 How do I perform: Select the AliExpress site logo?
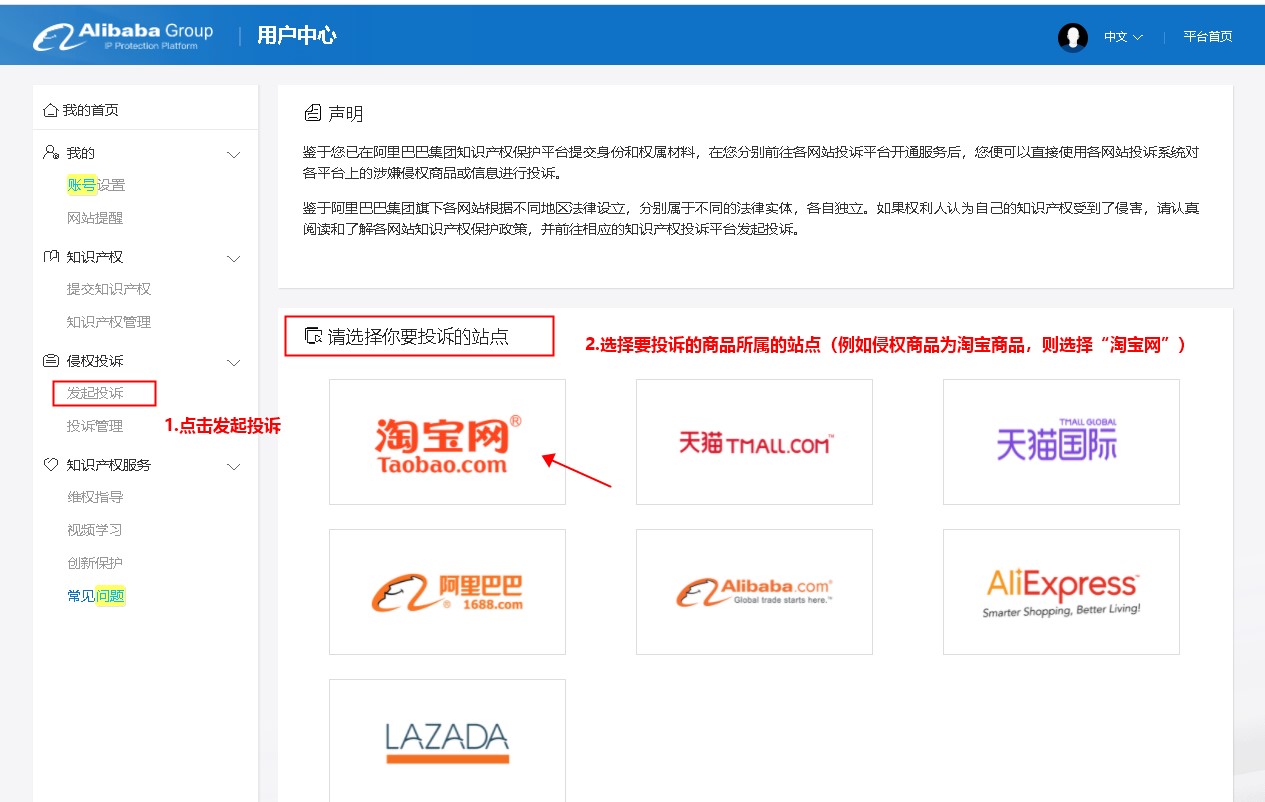[x=1060, y=592]
